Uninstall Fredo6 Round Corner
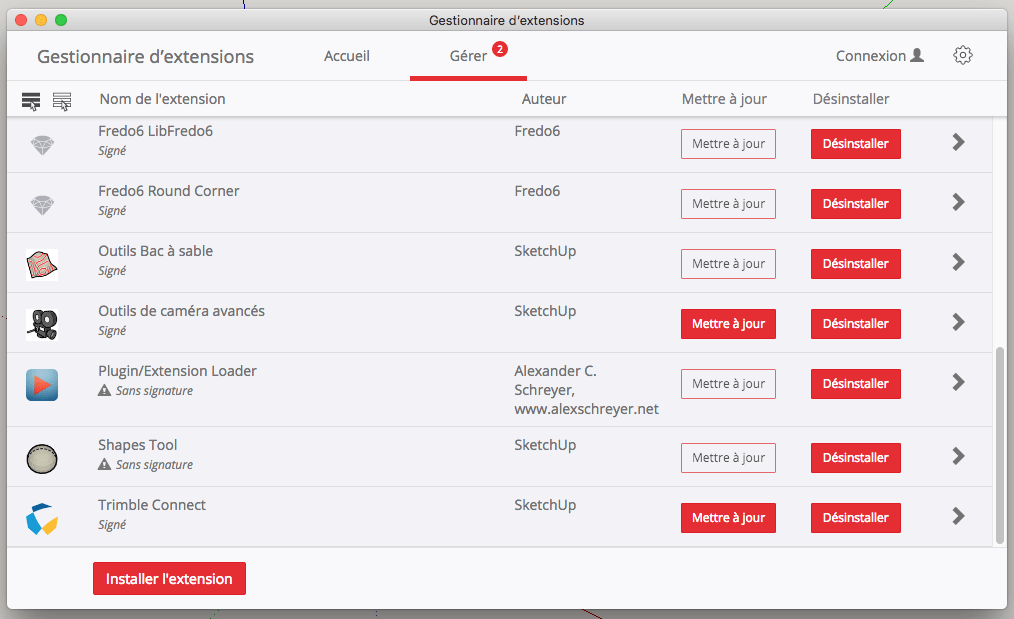 [x=856, y=204]
